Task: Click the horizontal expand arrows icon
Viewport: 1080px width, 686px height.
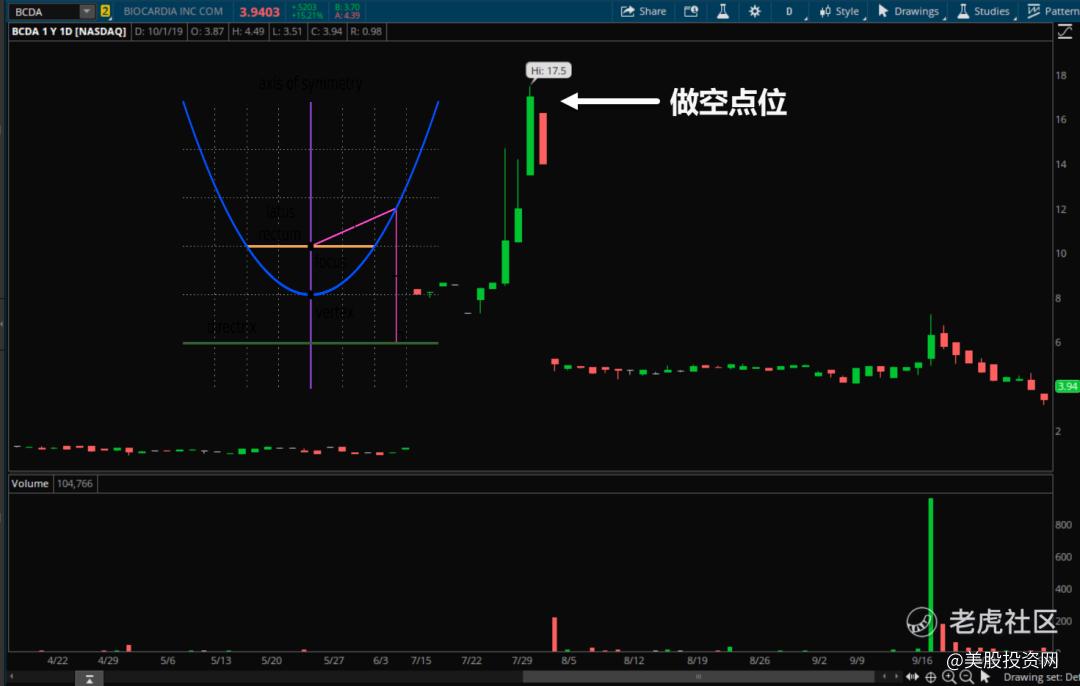Action: point(912,678)
